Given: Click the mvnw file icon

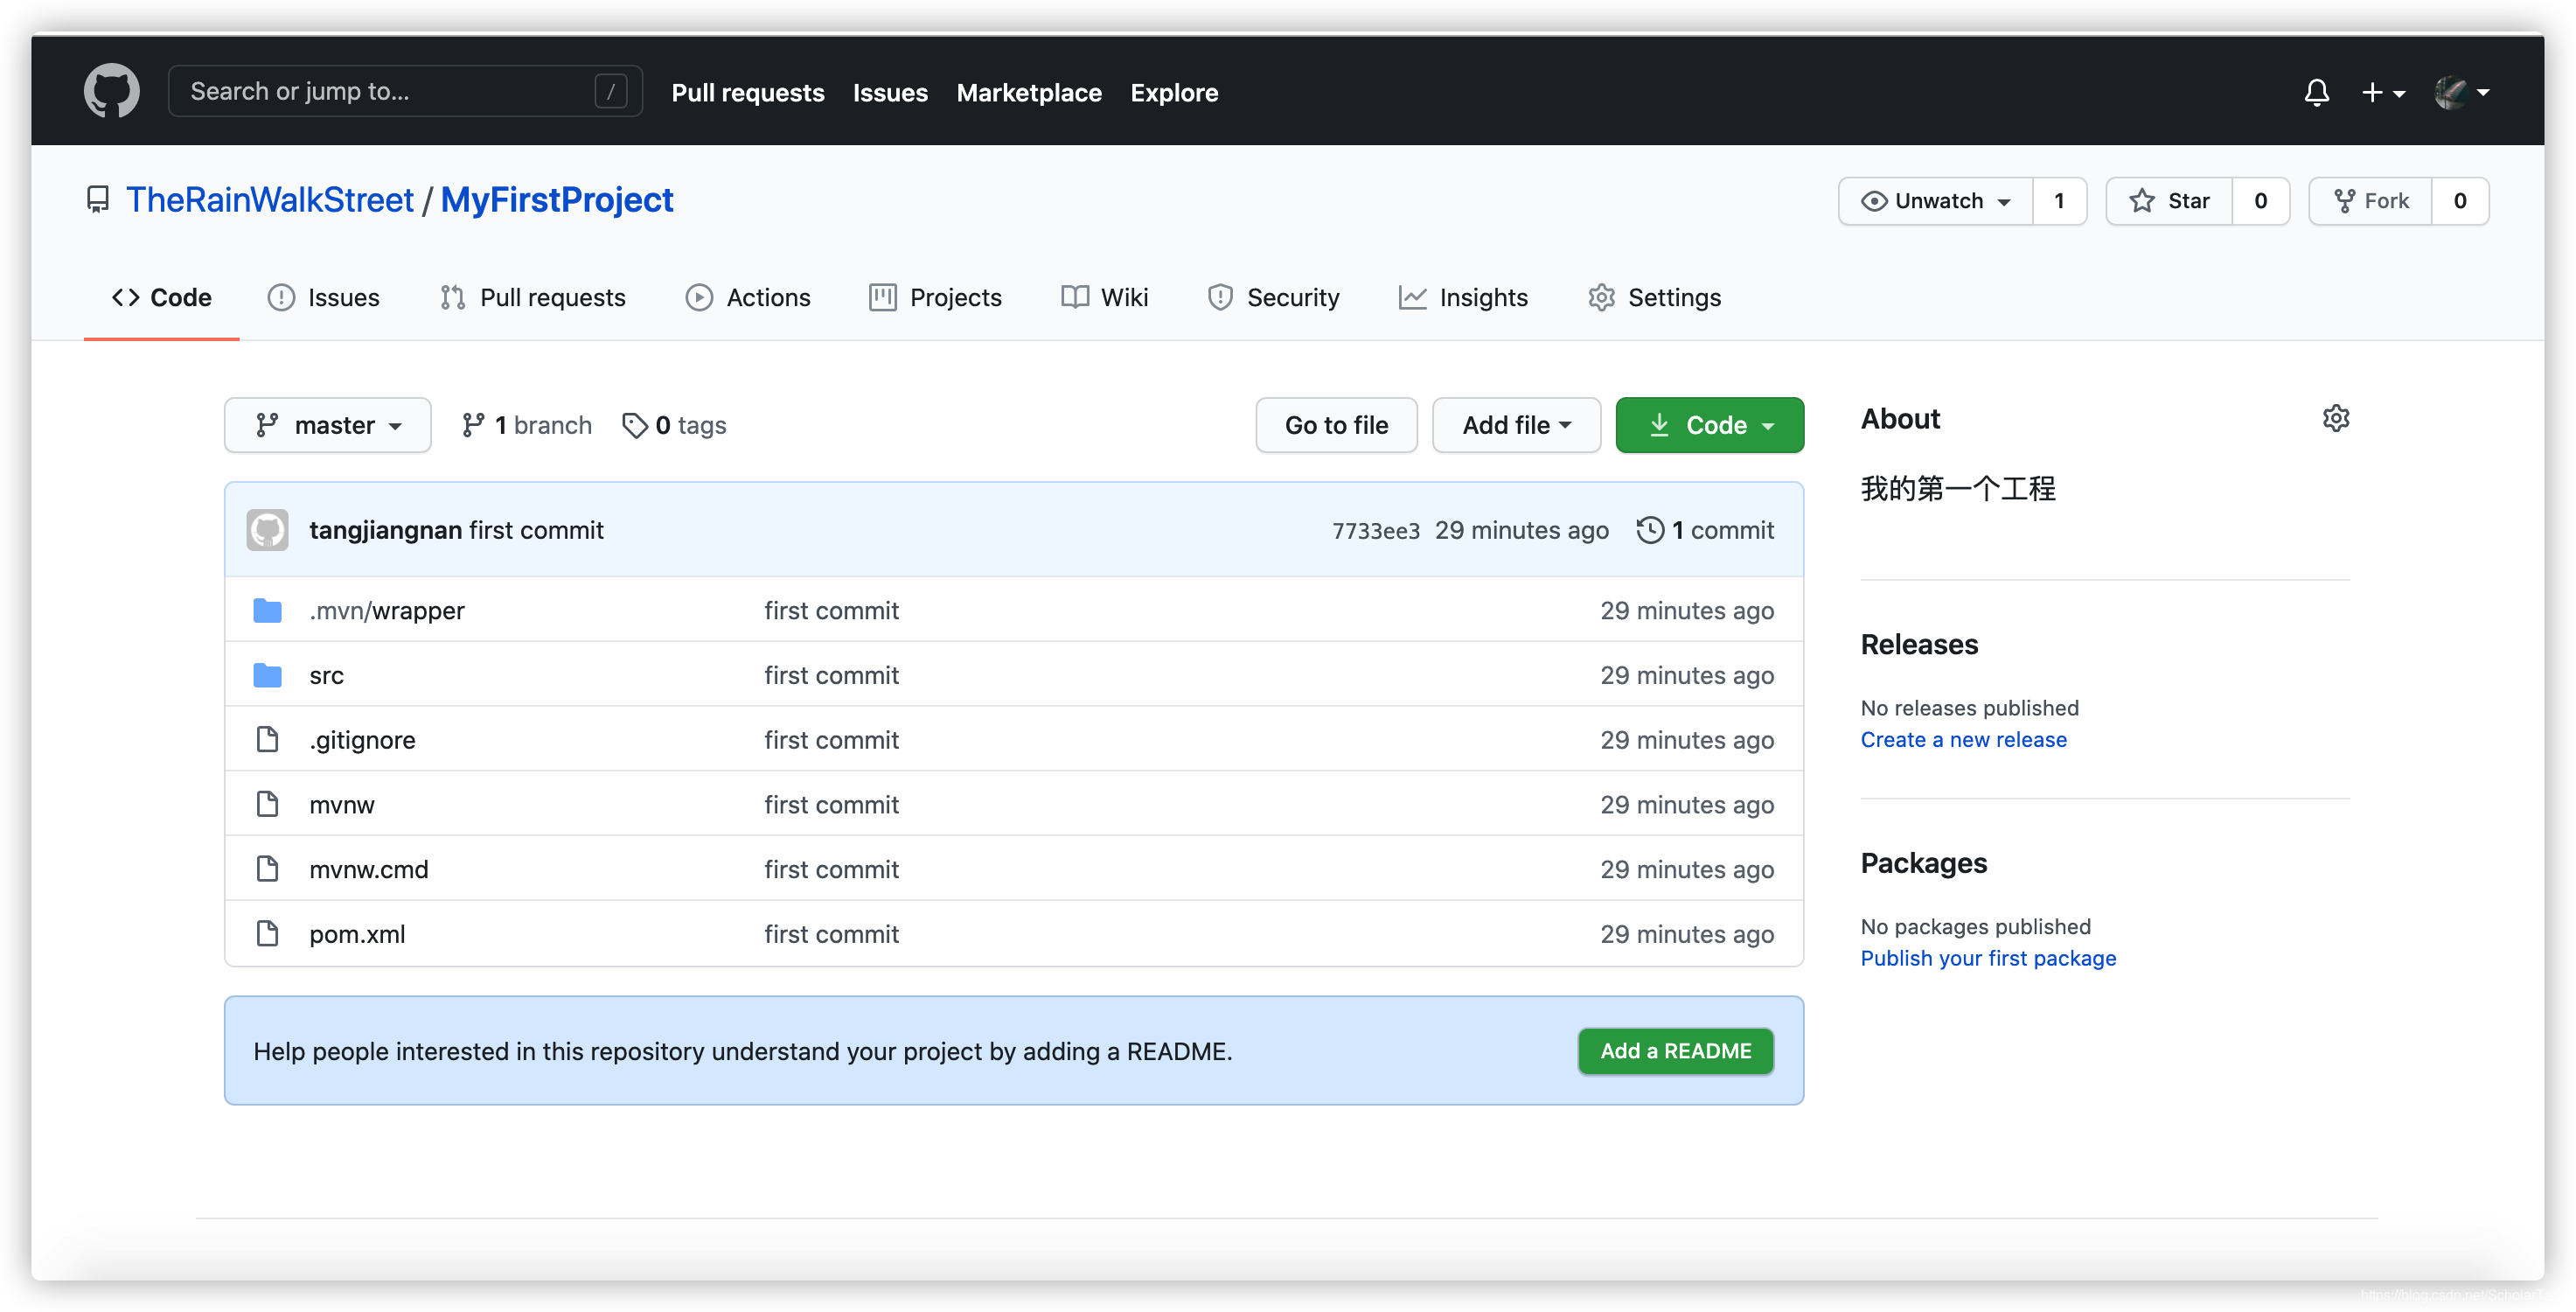Looking at the screenshot, I should point(267,804).
